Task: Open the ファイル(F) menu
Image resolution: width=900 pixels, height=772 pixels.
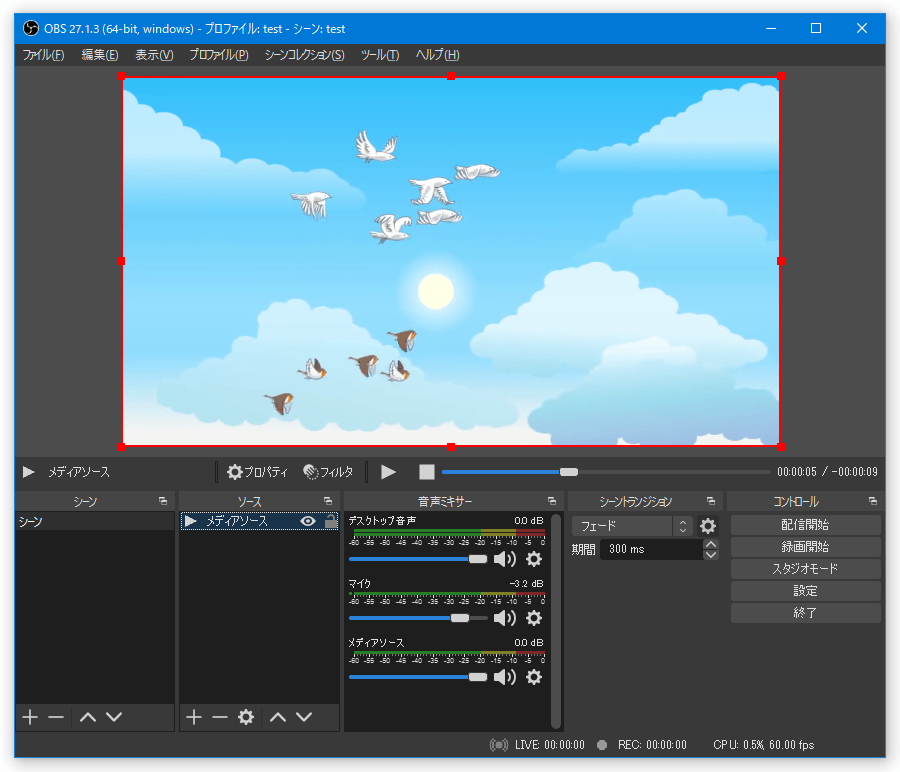Action: 43,55
